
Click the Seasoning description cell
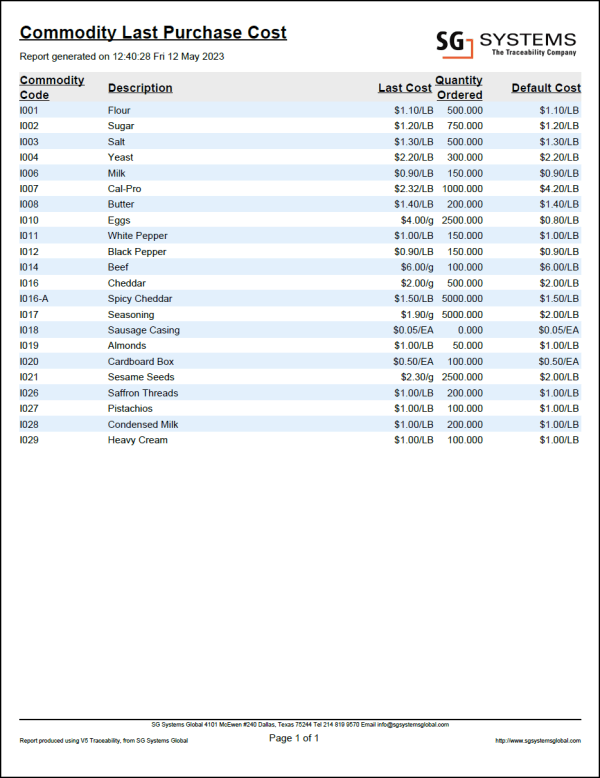click(x=131, y=315)
